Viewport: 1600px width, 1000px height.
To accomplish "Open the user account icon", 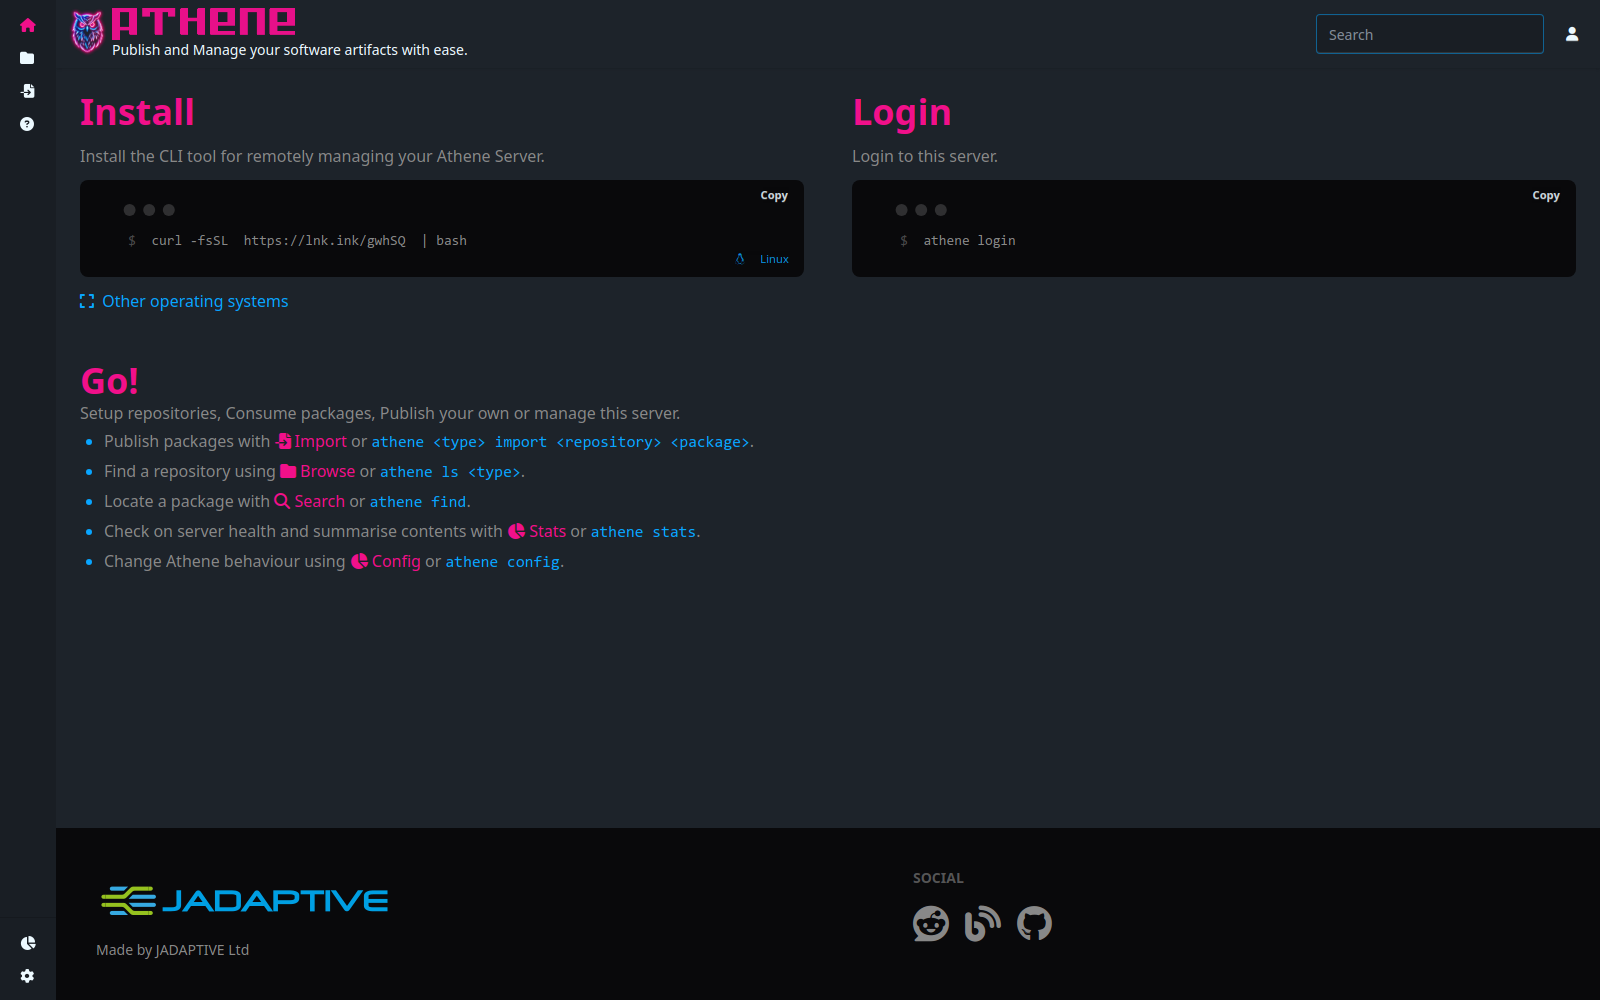I will click(x=1572, y=34).
